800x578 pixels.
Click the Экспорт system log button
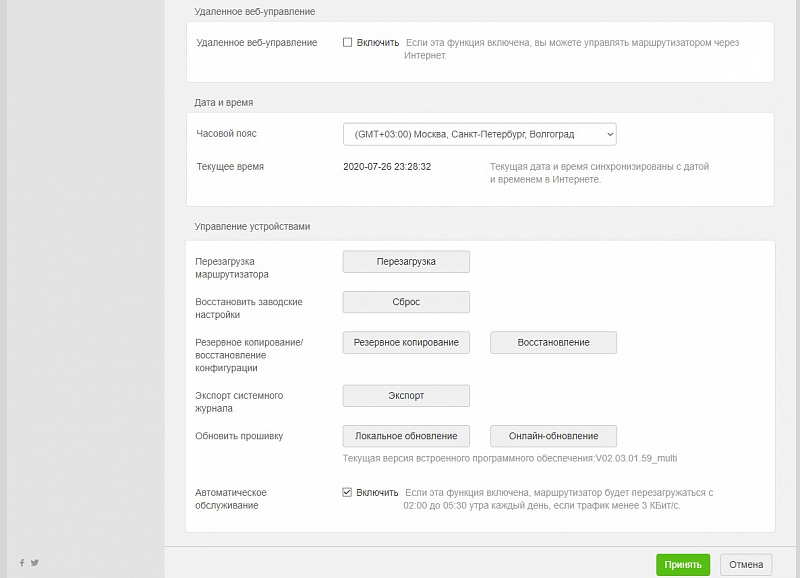click(x=406, y=396)
